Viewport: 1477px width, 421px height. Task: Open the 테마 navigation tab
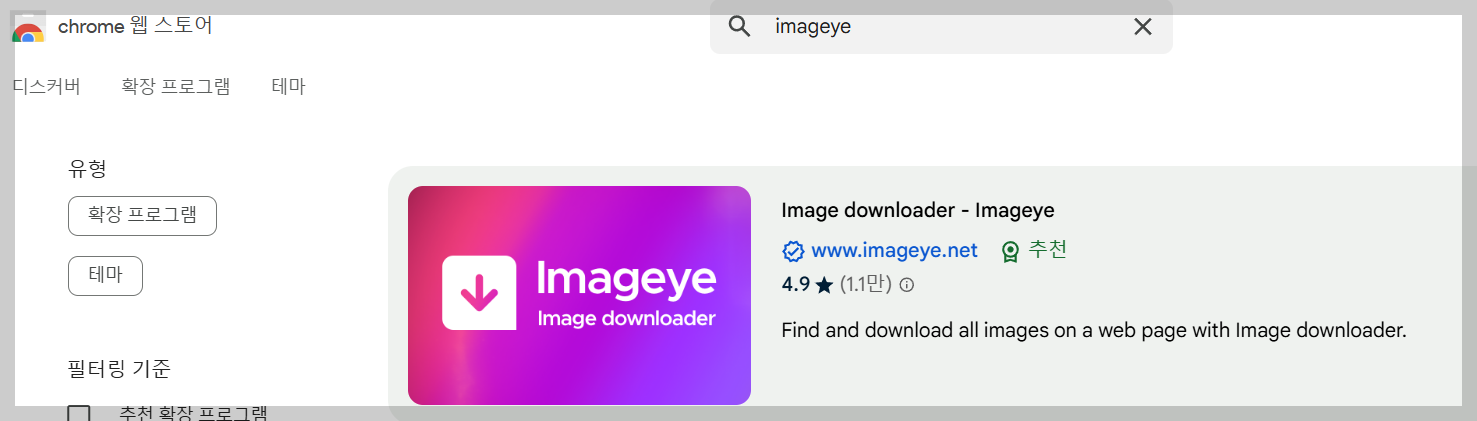click(289, 87)
